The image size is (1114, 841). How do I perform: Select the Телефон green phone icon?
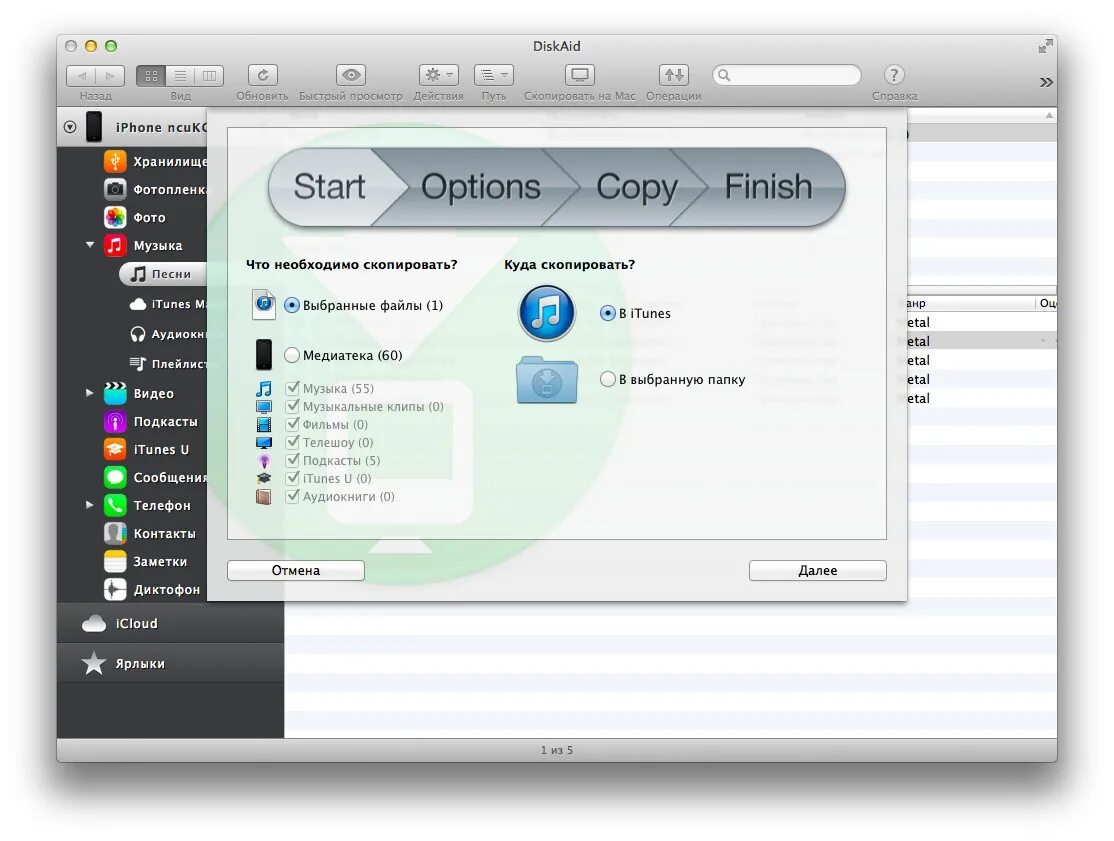pyautogui.click(x=115, y=505)
